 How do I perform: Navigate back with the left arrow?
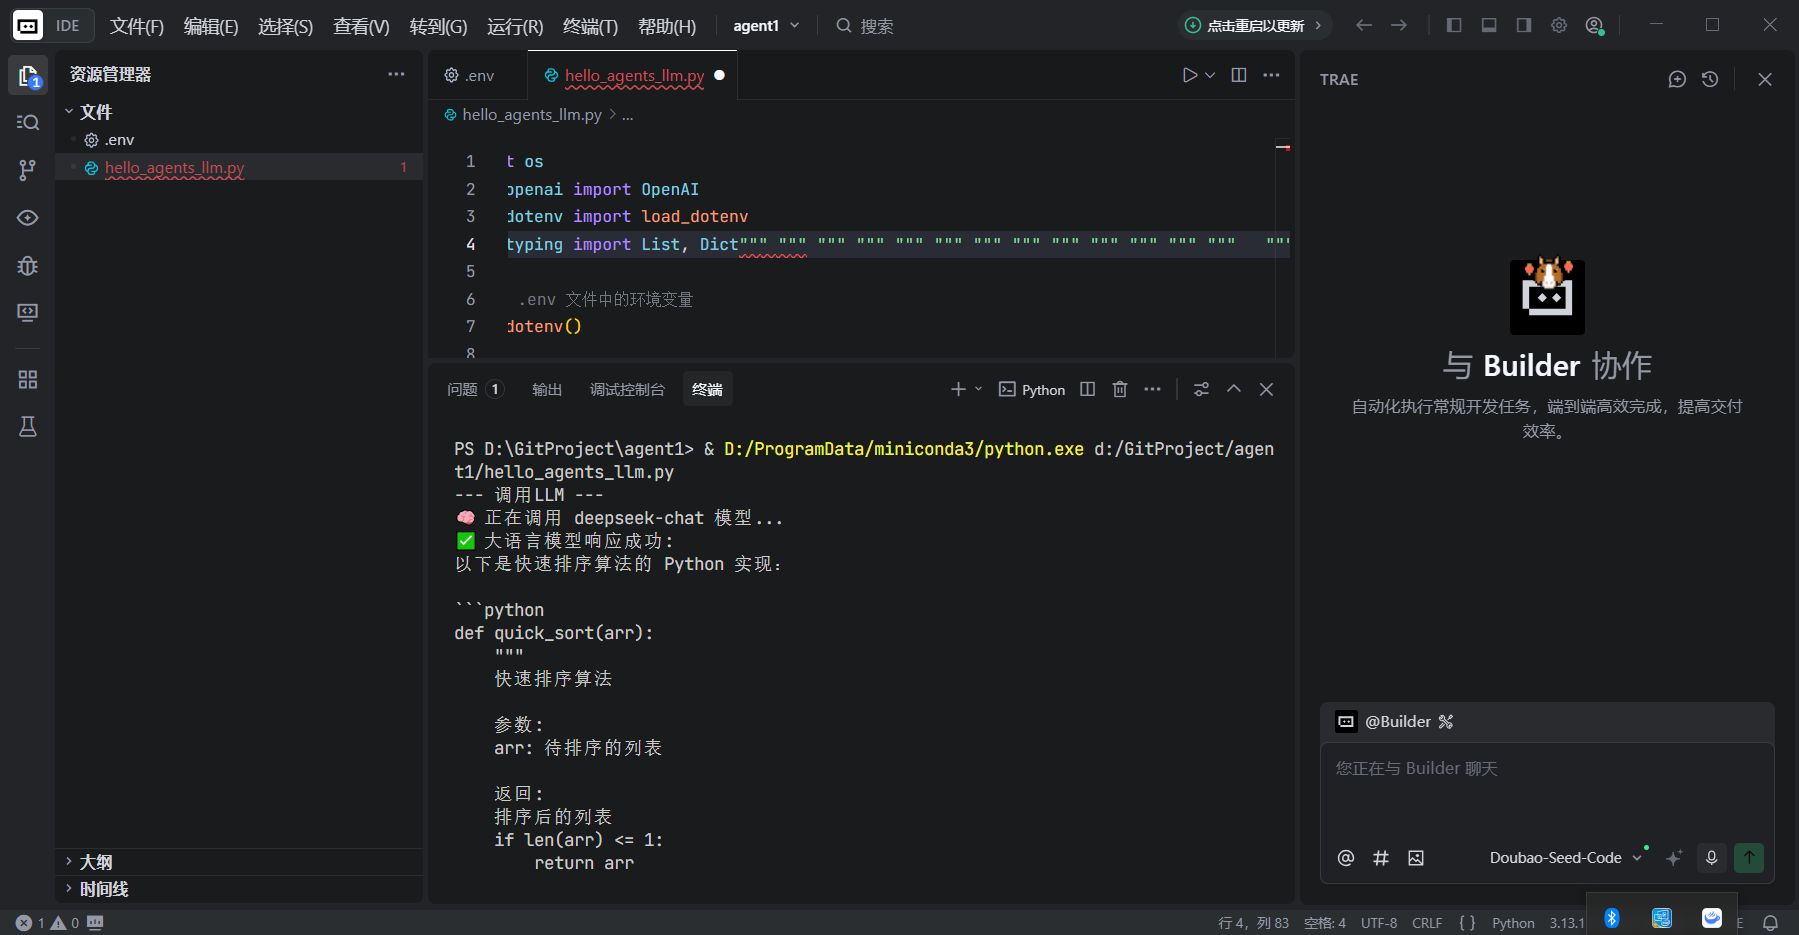pyautogui.click(x=1364, y=25)
